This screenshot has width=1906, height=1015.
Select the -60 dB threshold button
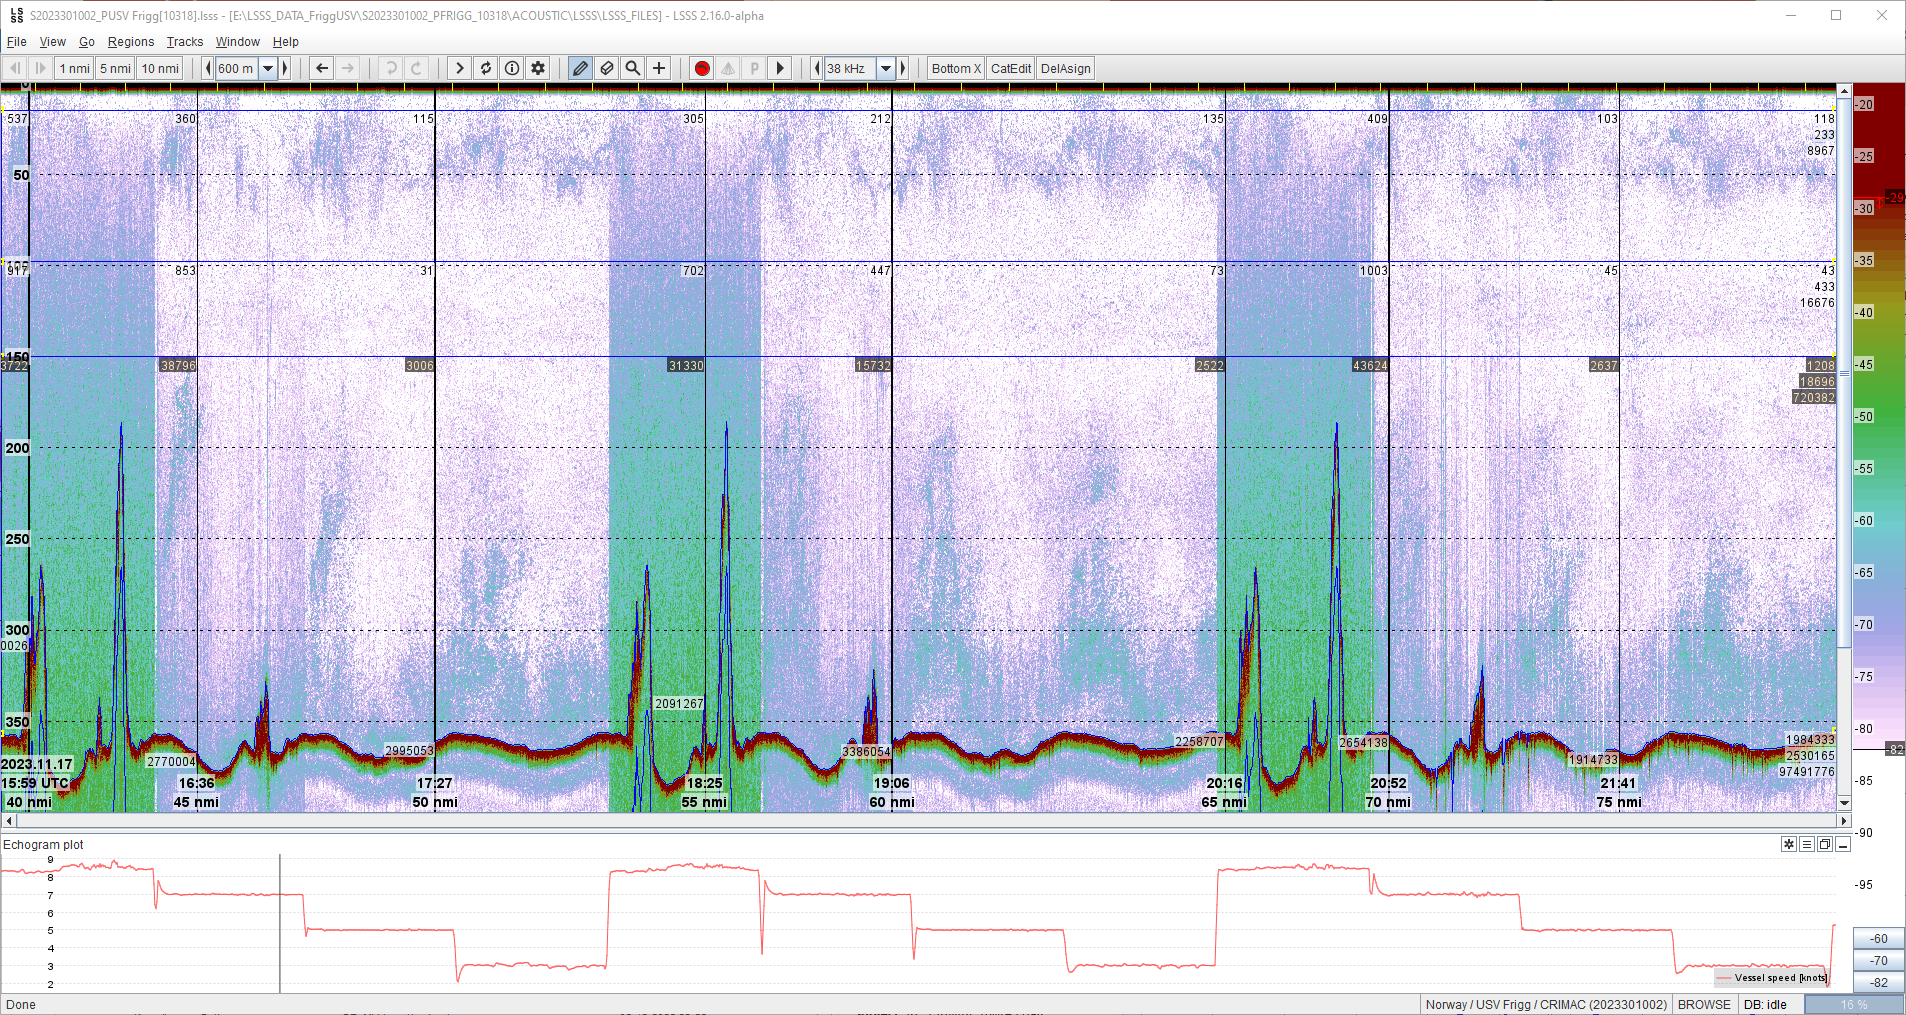(1879, 938)
